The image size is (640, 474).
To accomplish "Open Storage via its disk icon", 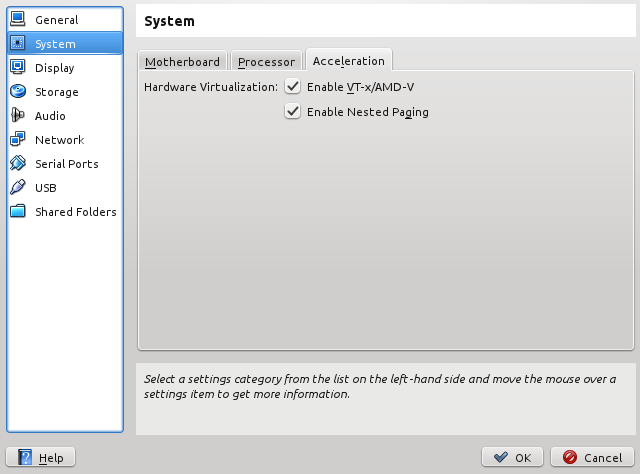I will click(x=18, y=91).
